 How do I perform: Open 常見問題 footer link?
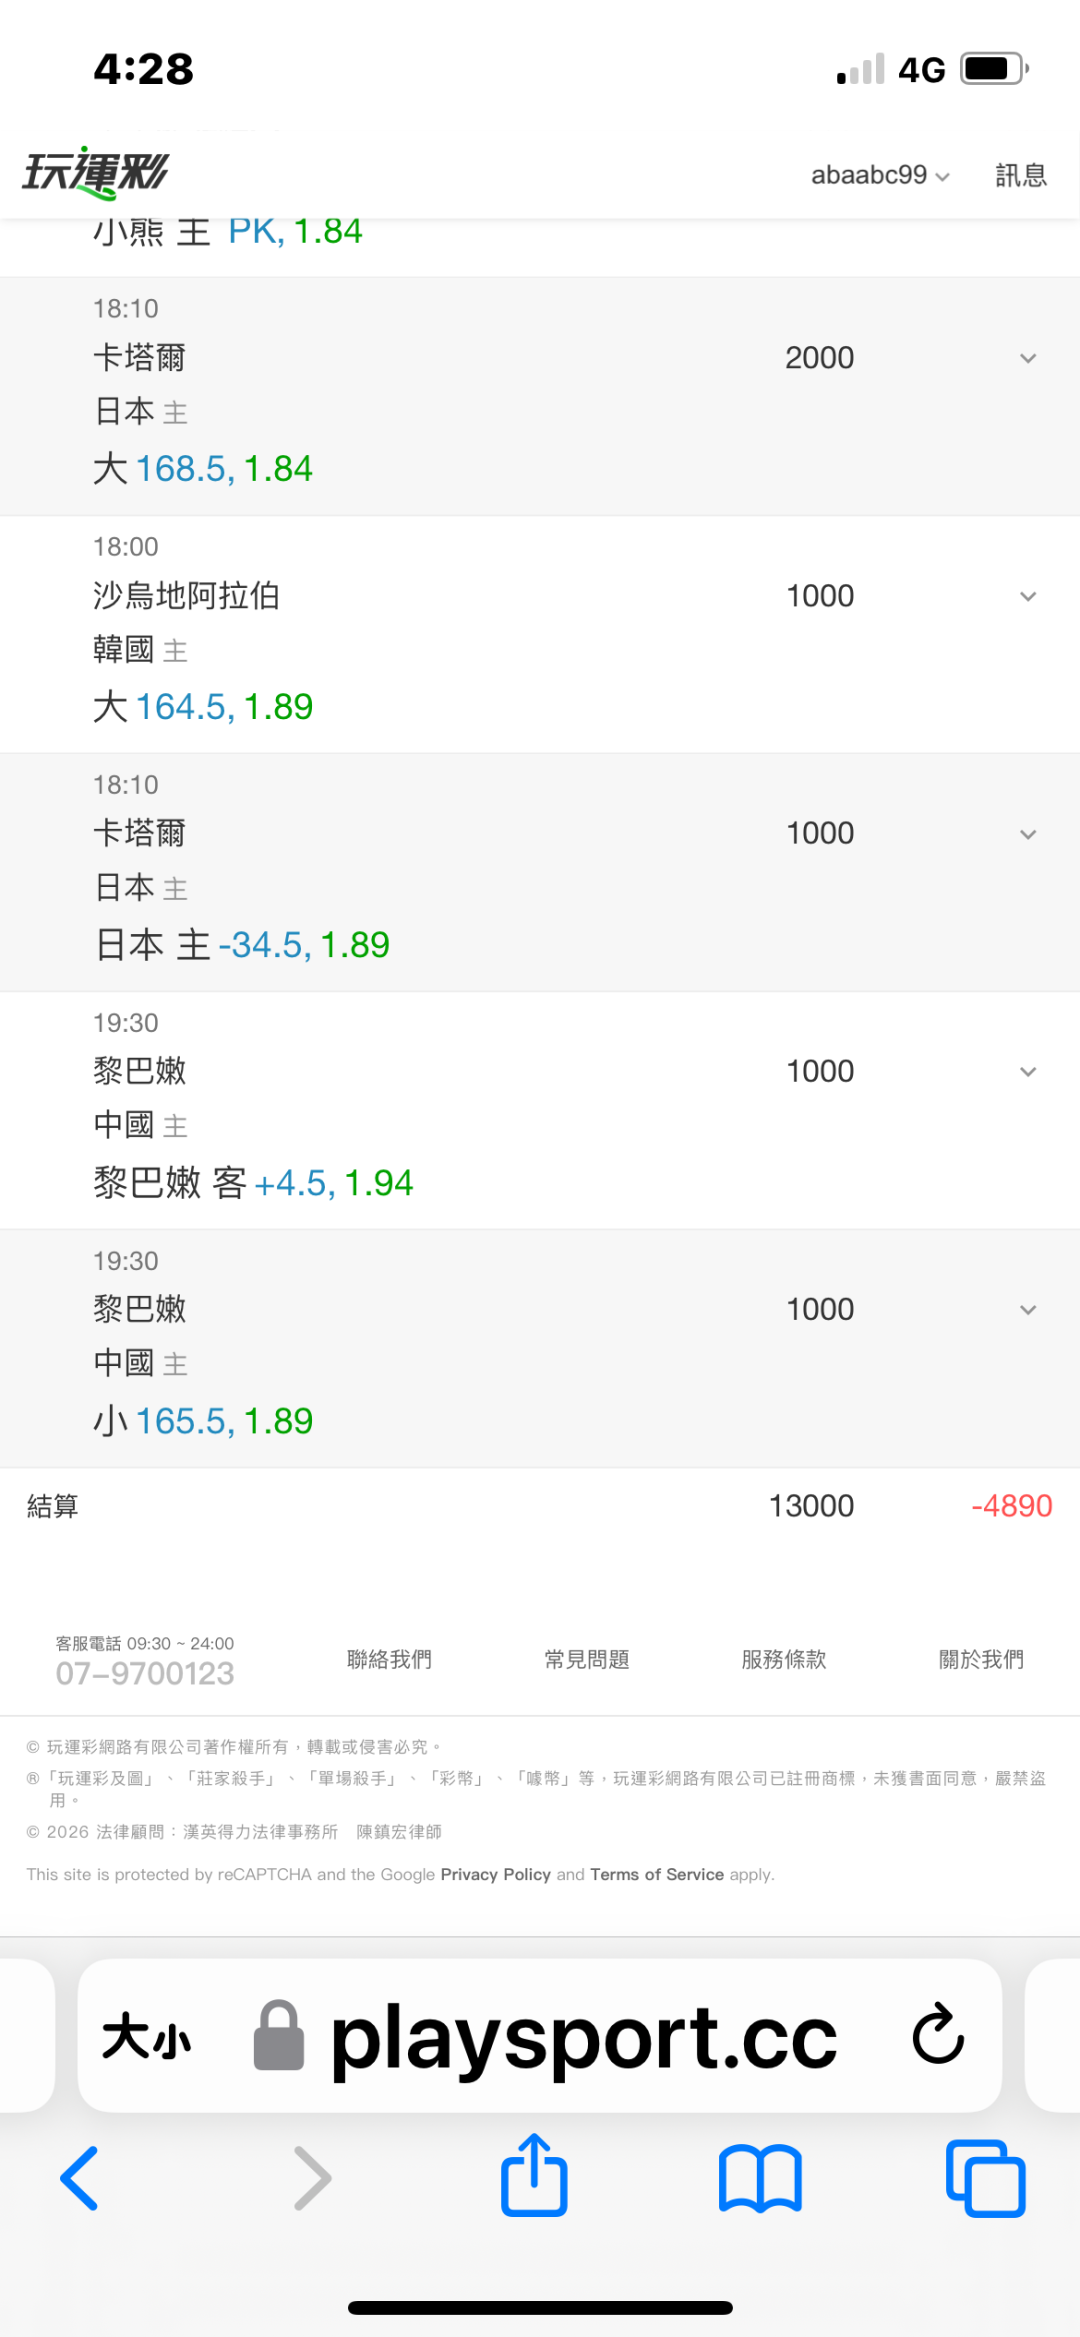[587, 1659]
